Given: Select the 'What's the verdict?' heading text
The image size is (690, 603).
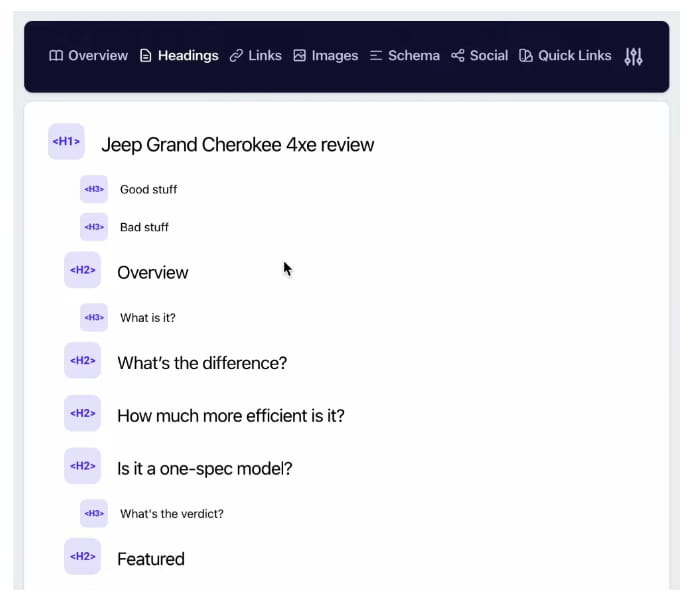Looking at the screenshot, I should [172, 514].
